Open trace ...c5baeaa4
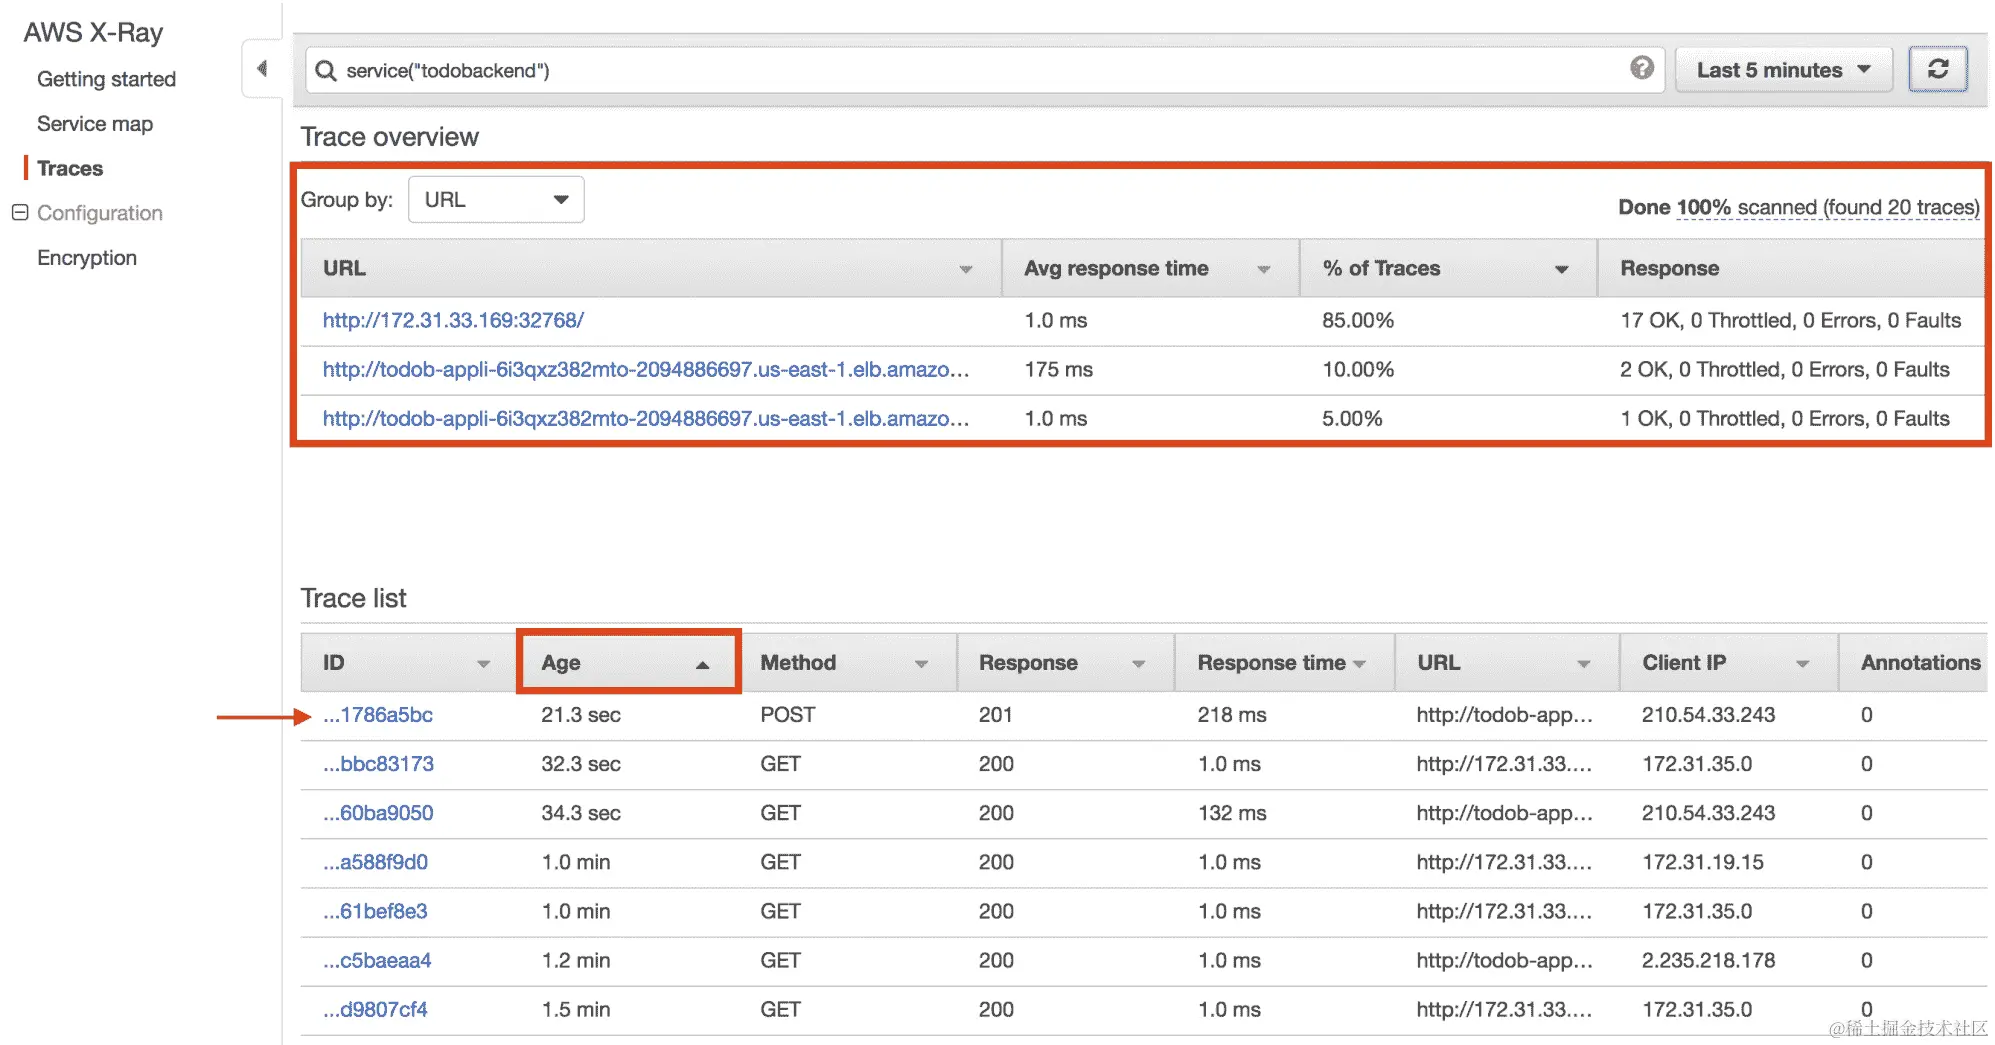 click(x=377, y=960)
